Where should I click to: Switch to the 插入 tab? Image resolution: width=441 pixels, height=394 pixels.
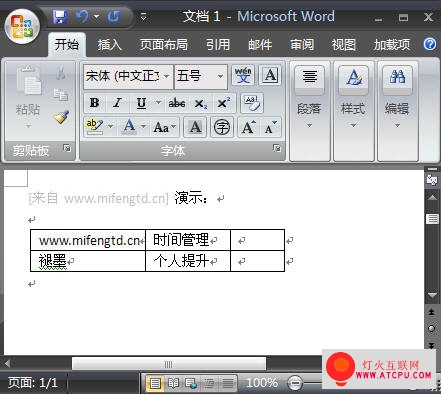tap(109, 44)
